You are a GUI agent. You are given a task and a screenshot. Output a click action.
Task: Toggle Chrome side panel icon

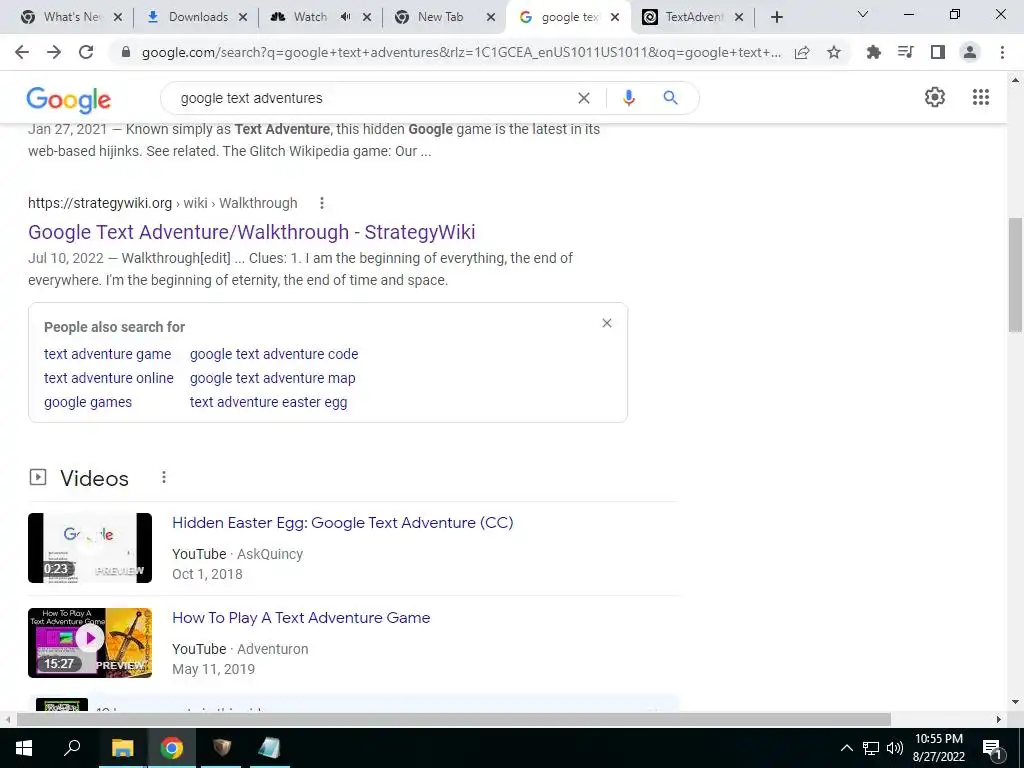tap(938, 52)
